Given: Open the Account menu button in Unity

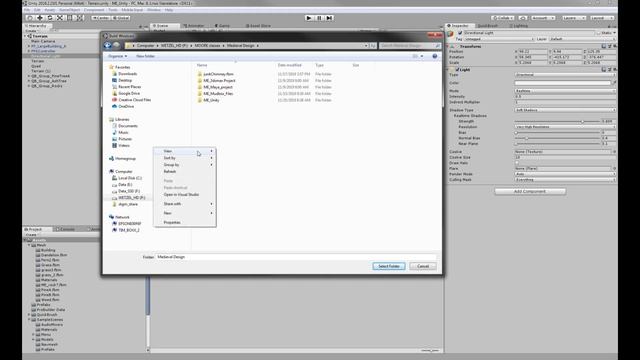Looking at the screenshot, I should (x=543, y=18).
